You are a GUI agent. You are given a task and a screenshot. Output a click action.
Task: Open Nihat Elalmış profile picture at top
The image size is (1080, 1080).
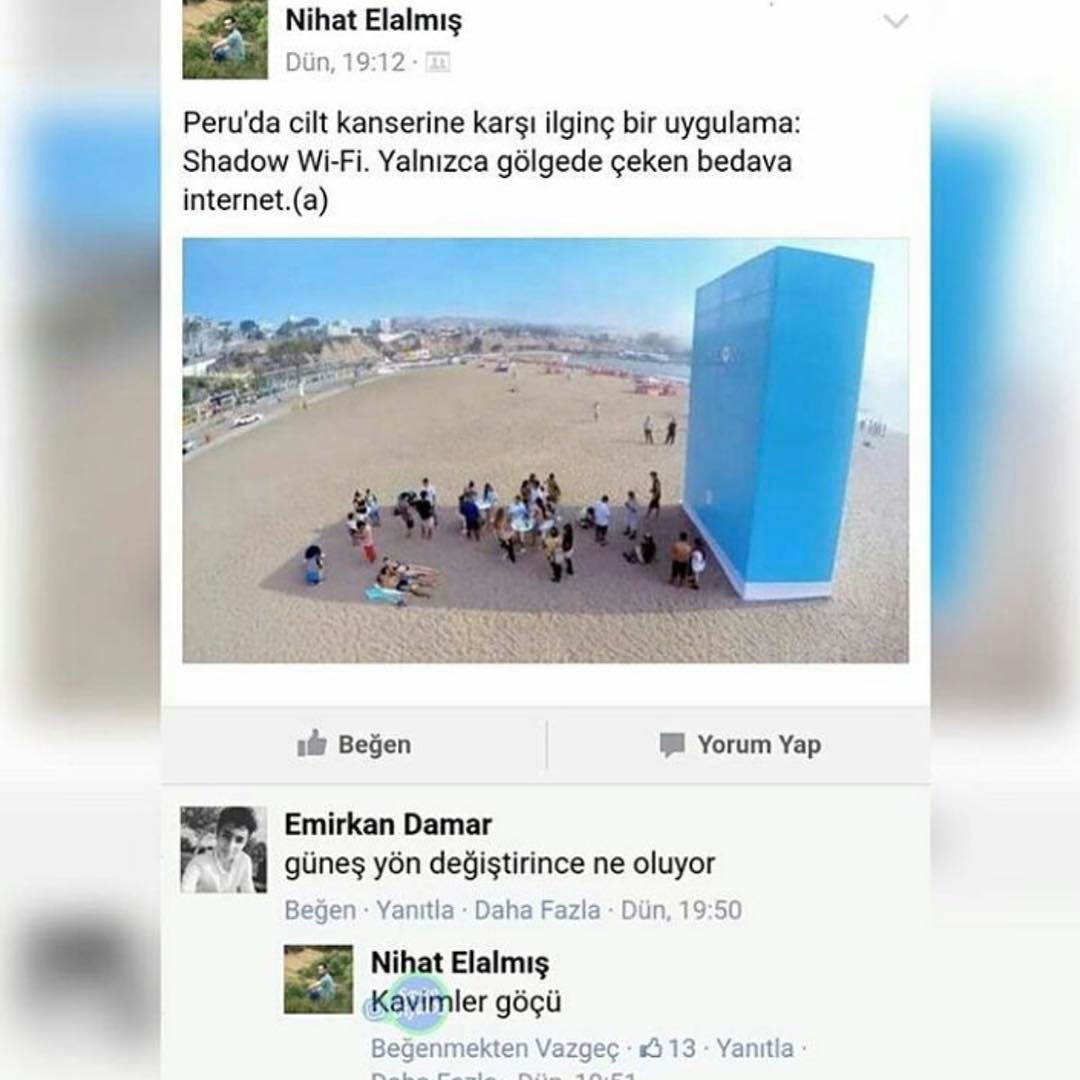coord(225,39)
